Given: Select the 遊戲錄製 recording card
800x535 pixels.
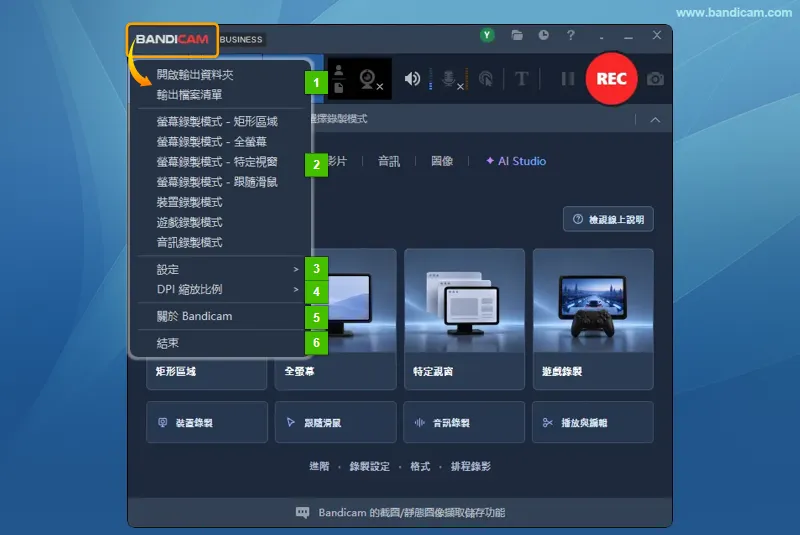Looking at the screenshot, I should coord(593,319).
